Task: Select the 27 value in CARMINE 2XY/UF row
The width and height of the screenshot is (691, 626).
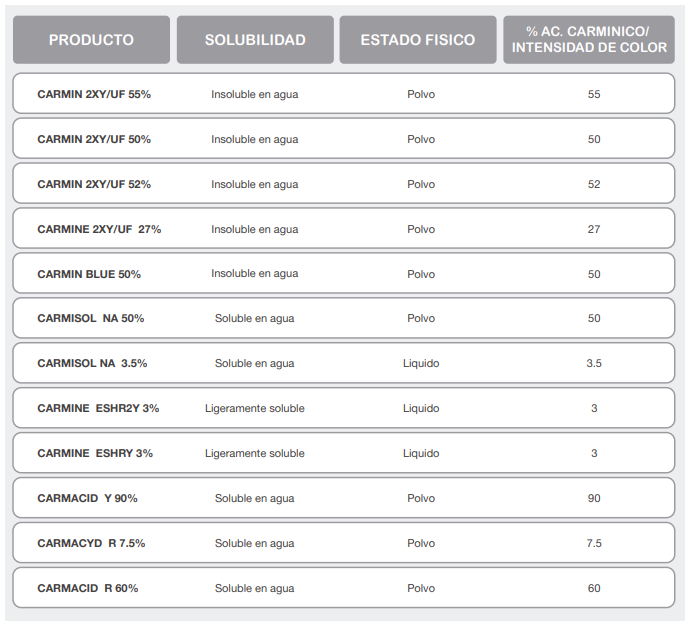Action: coord(594,229)
